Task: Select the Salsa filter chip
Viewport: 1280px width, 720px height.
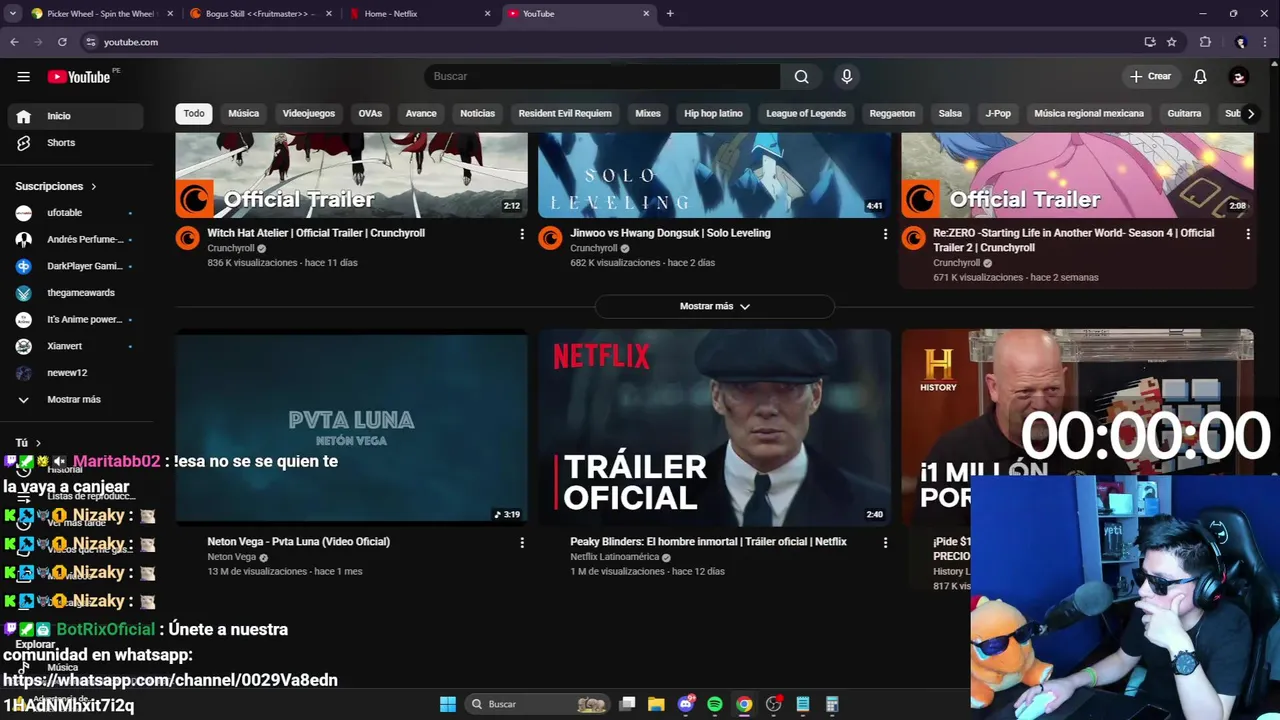Action: pyautogui.click(x=950, y=113)
